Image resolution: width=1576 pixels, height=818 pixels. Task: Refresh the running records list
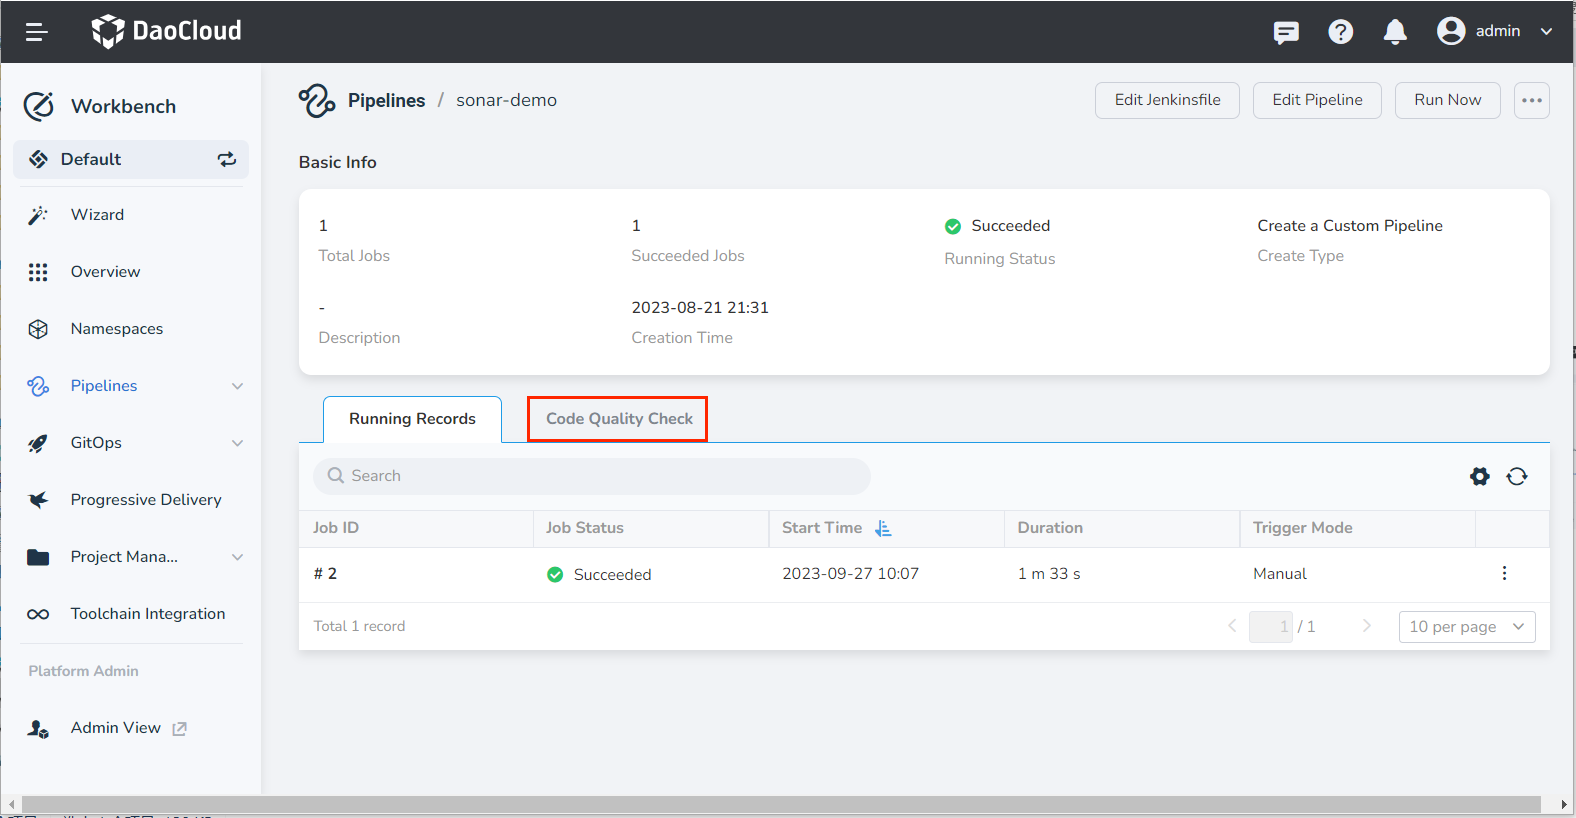point(1517,476)
